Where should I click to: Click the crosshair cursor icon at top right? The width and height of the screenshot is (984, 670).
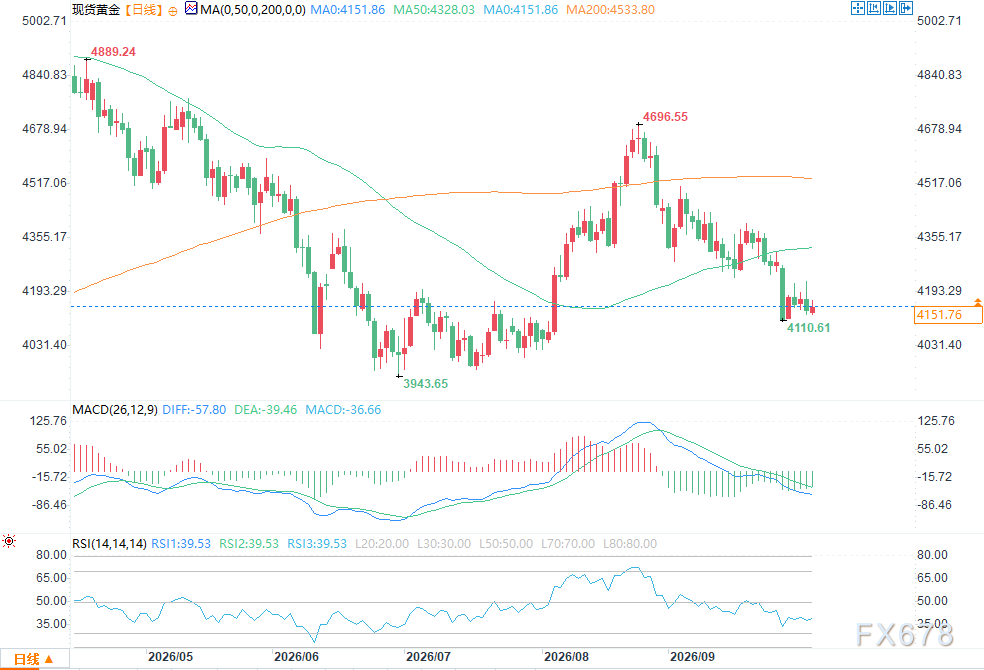(857, 8)
